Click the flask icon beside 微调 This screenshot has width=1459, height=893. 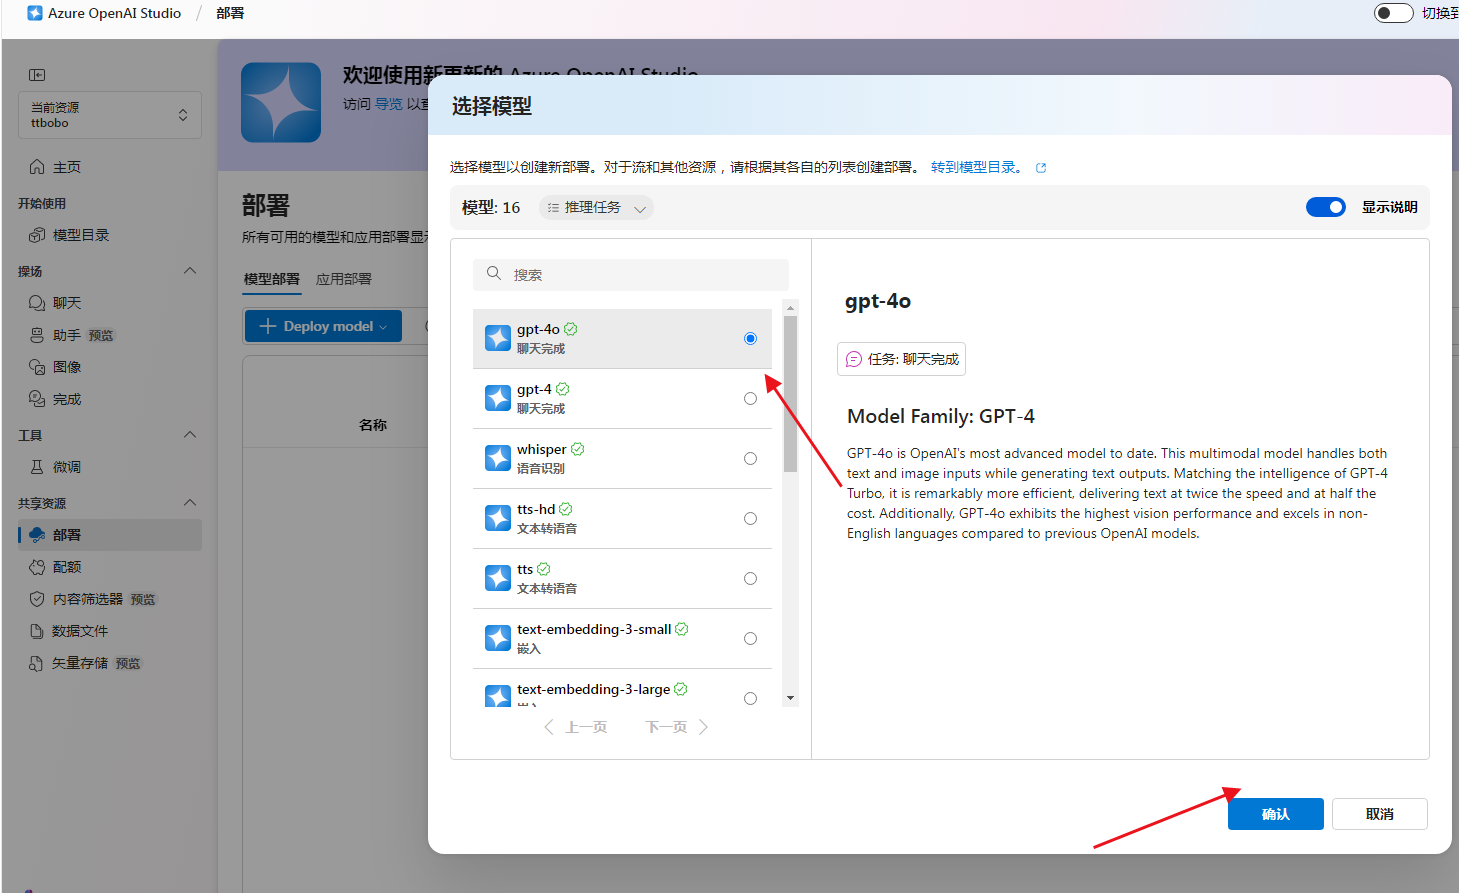(x=37, y=467)
